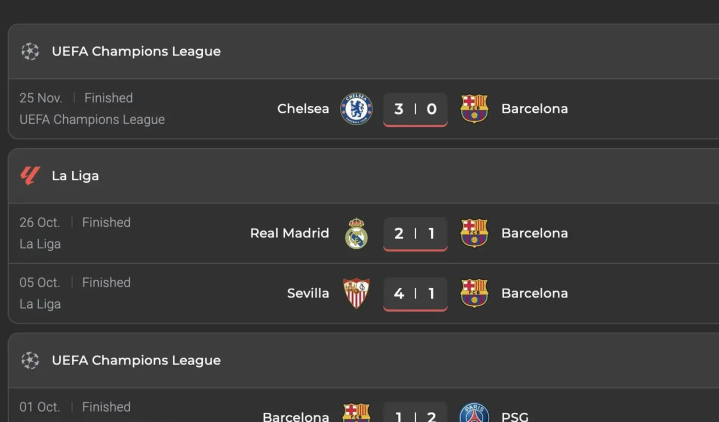
Task: Click the Sevilla club crest
Action: [356, 294]
